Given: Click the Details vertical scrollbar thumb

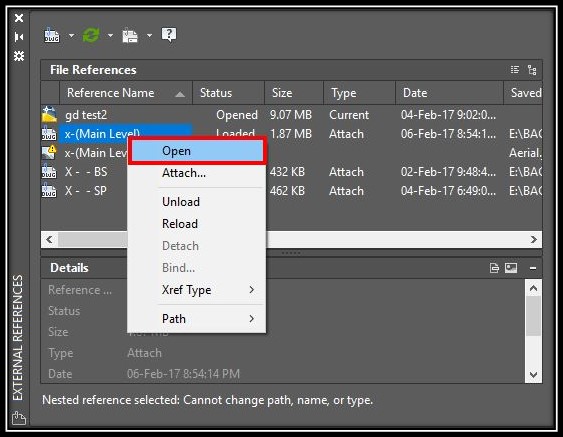Looking at the screenshot, I should [x=534, y=316].
